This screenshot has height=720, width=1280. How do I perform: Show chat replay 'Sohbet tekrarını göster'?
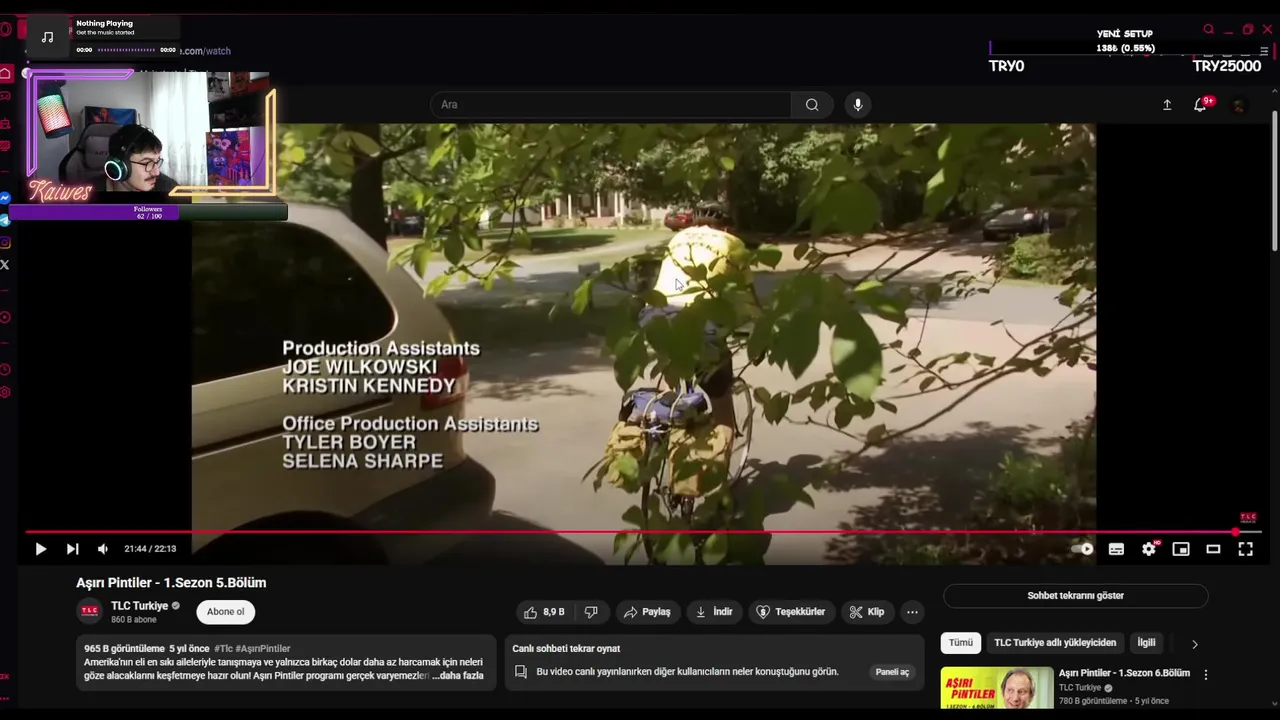[1075, 596]
